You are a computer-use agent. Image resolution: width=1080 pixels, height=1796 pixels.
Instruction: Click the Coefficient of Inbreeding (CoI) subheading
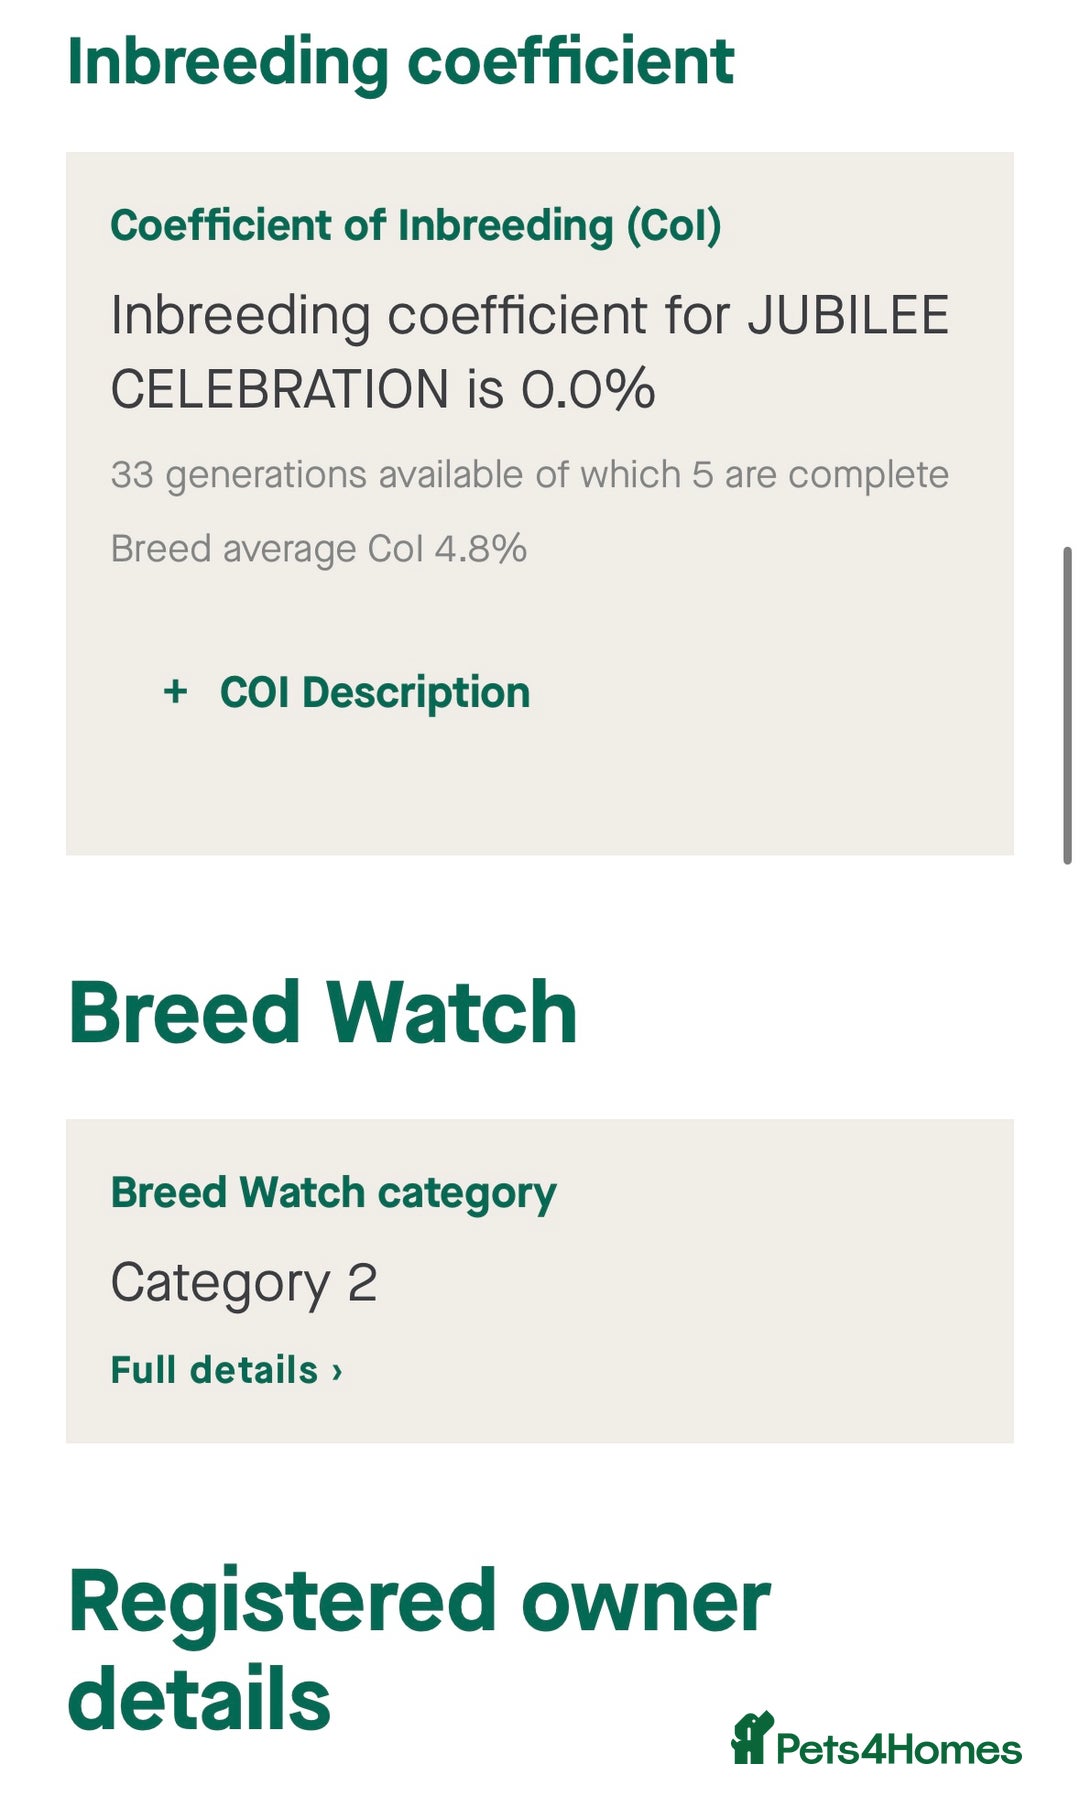(416, 225)
